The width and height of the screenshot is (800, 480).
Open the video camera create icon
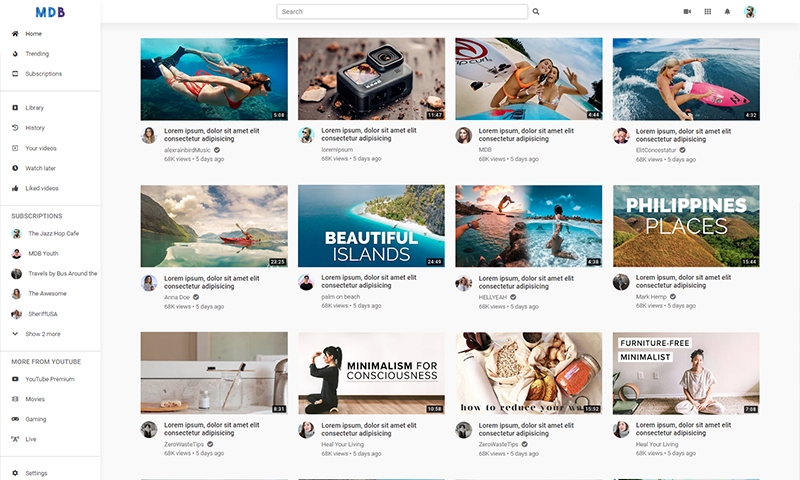tap(687, 11)
